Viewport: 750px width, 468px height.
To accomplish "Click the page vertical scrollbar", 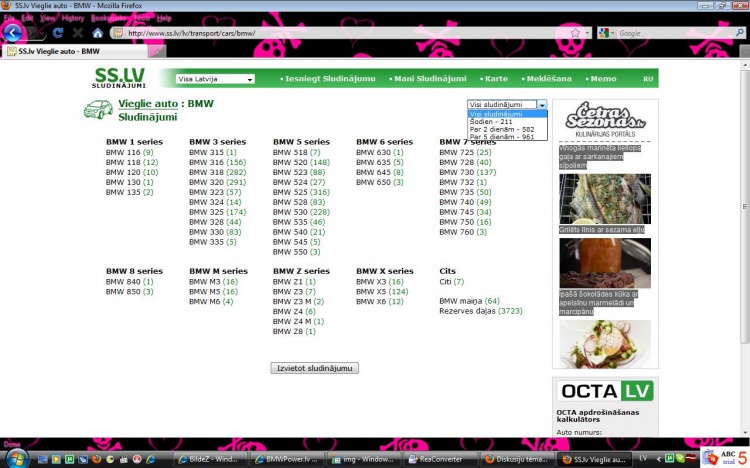I will (744, 206).
